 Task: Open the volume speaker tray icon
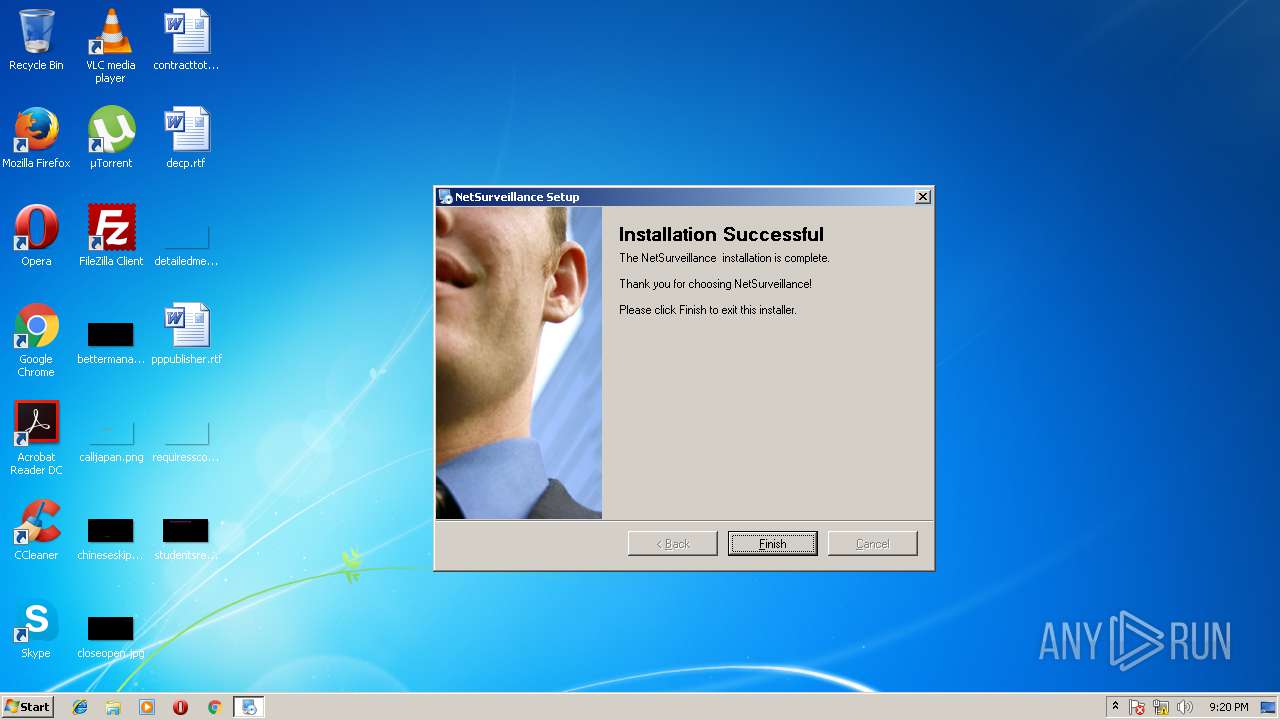[x=1185, y=707]
